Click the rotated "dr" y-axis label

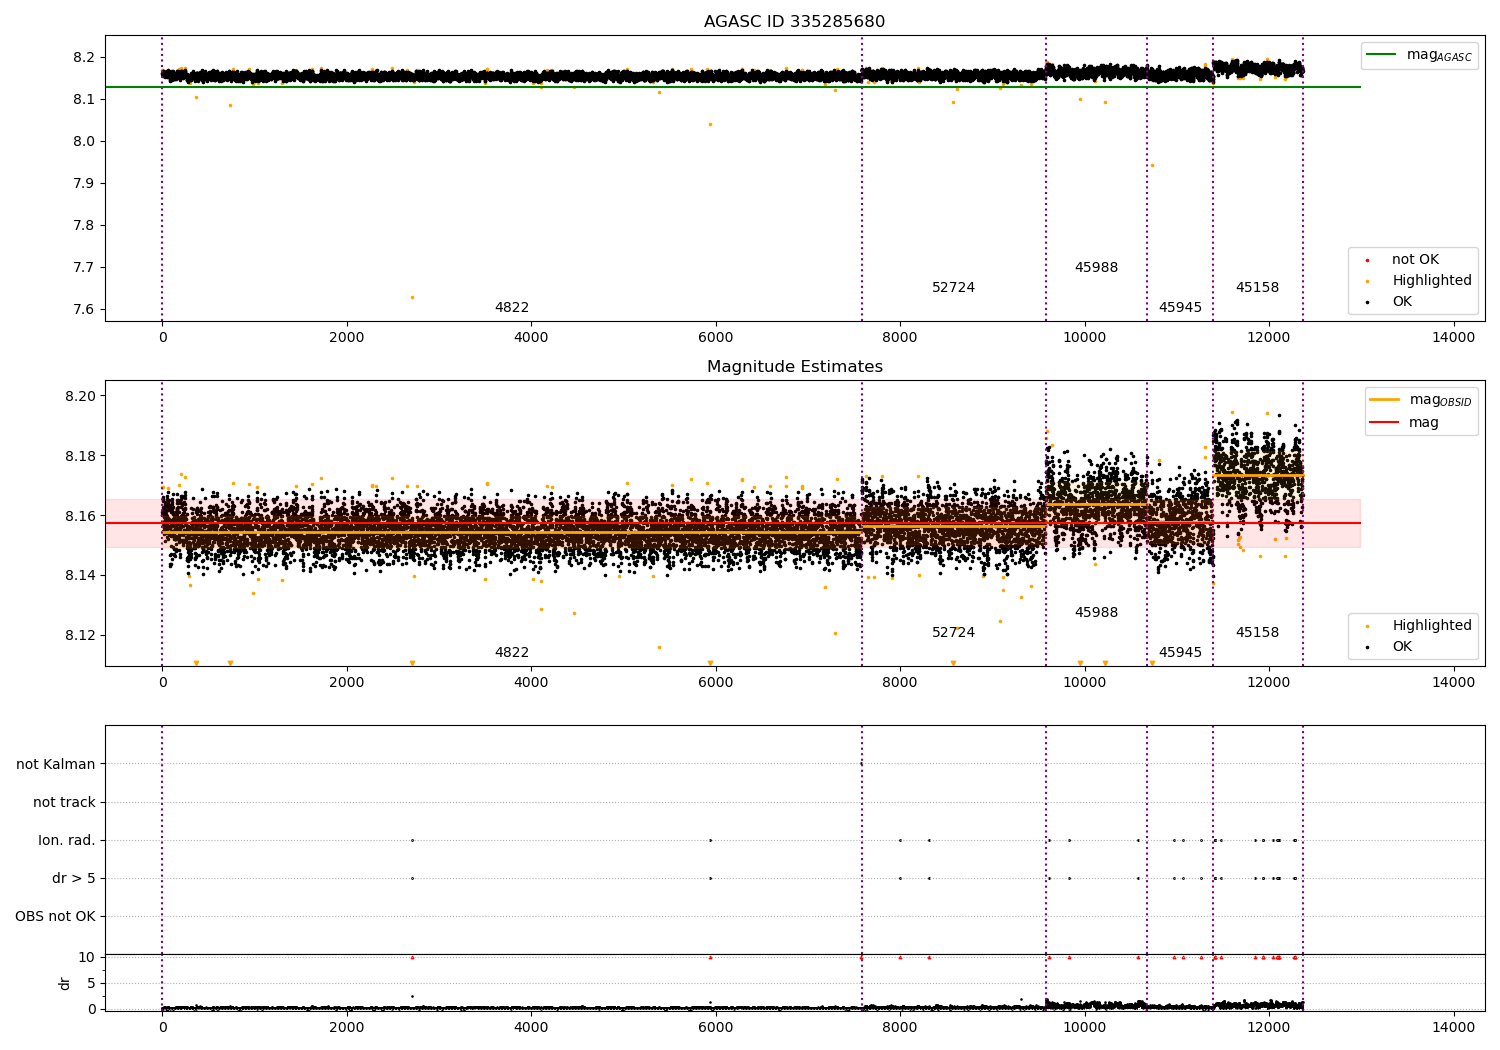coord(65,984)
